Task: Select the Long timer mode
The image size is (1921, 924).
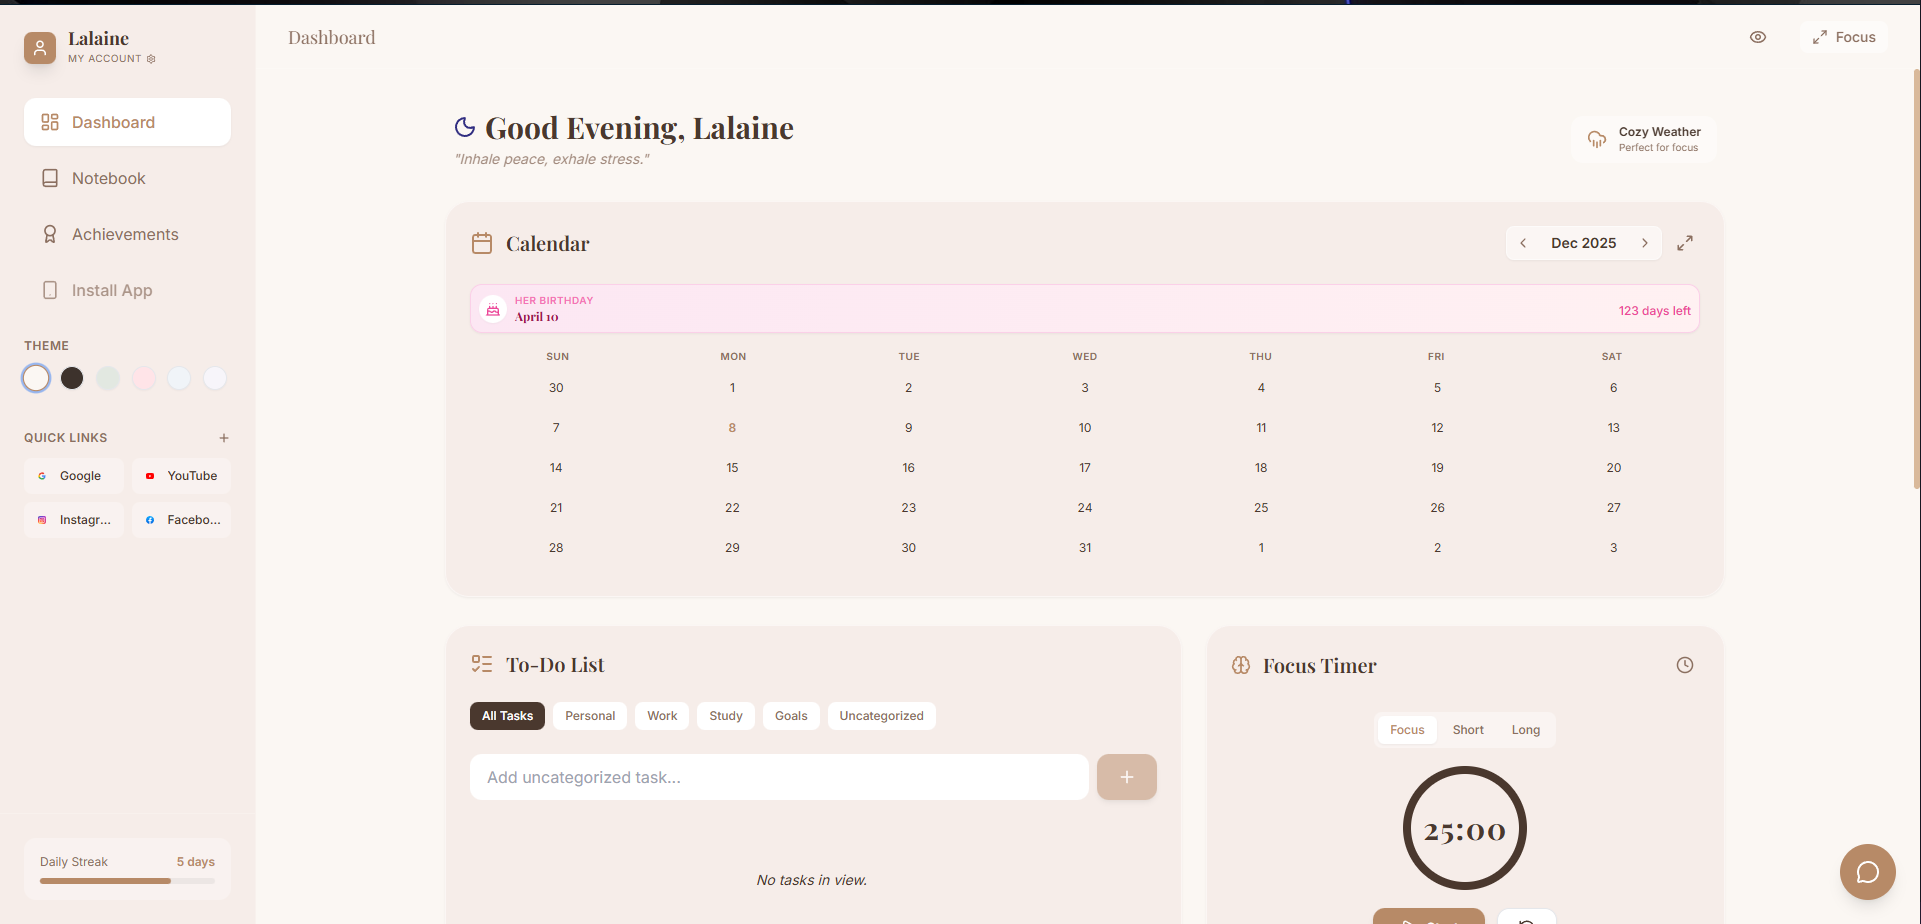Action: tap(1525, 730)
